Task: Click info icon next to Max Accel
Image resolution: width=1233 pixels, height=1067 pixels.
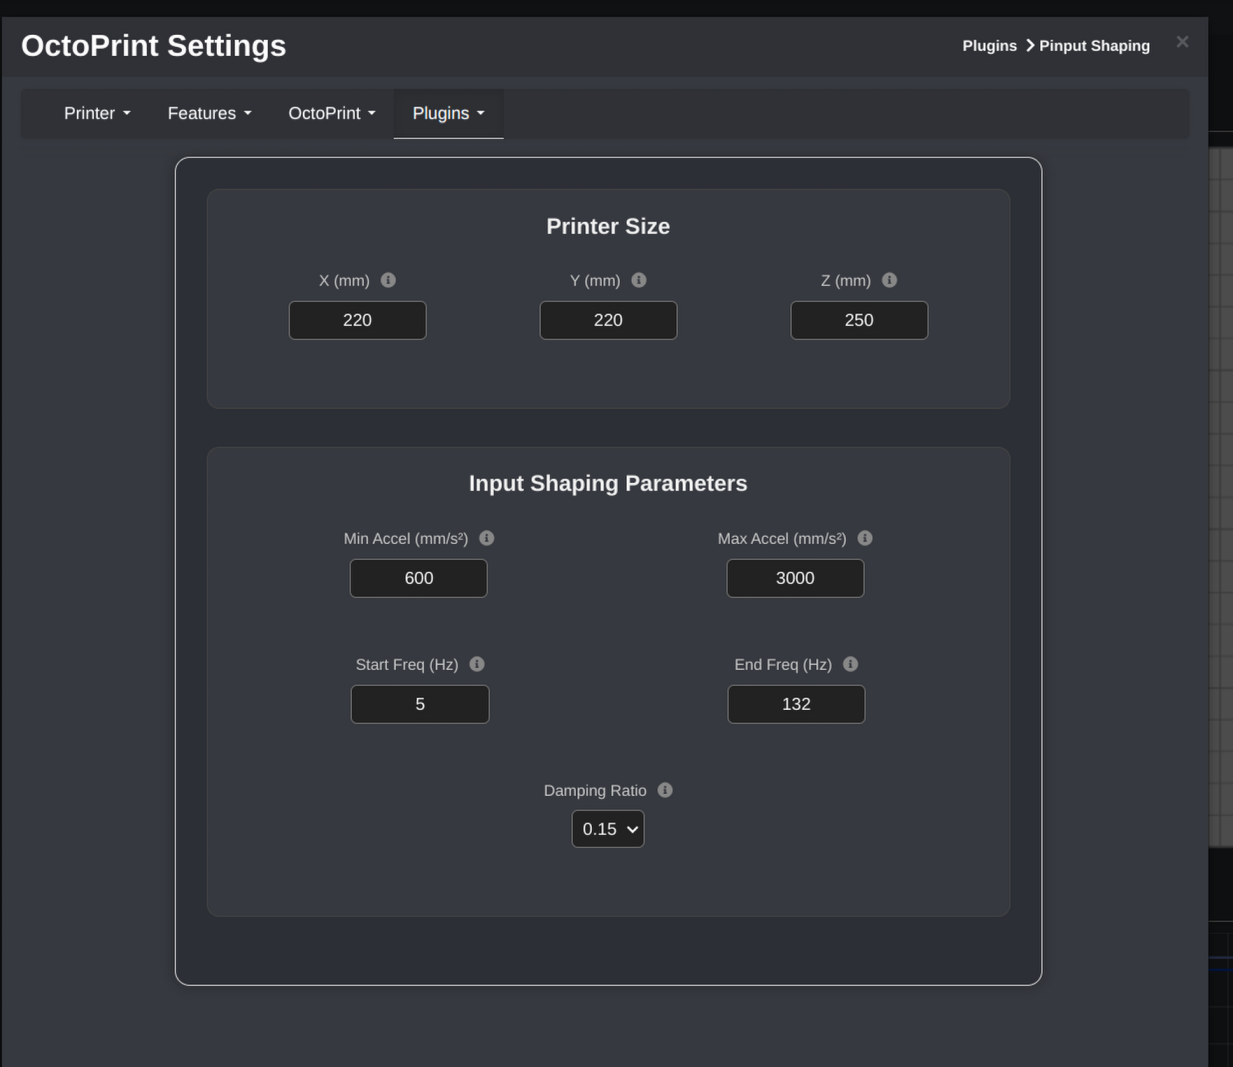Action: coord(865,538)
